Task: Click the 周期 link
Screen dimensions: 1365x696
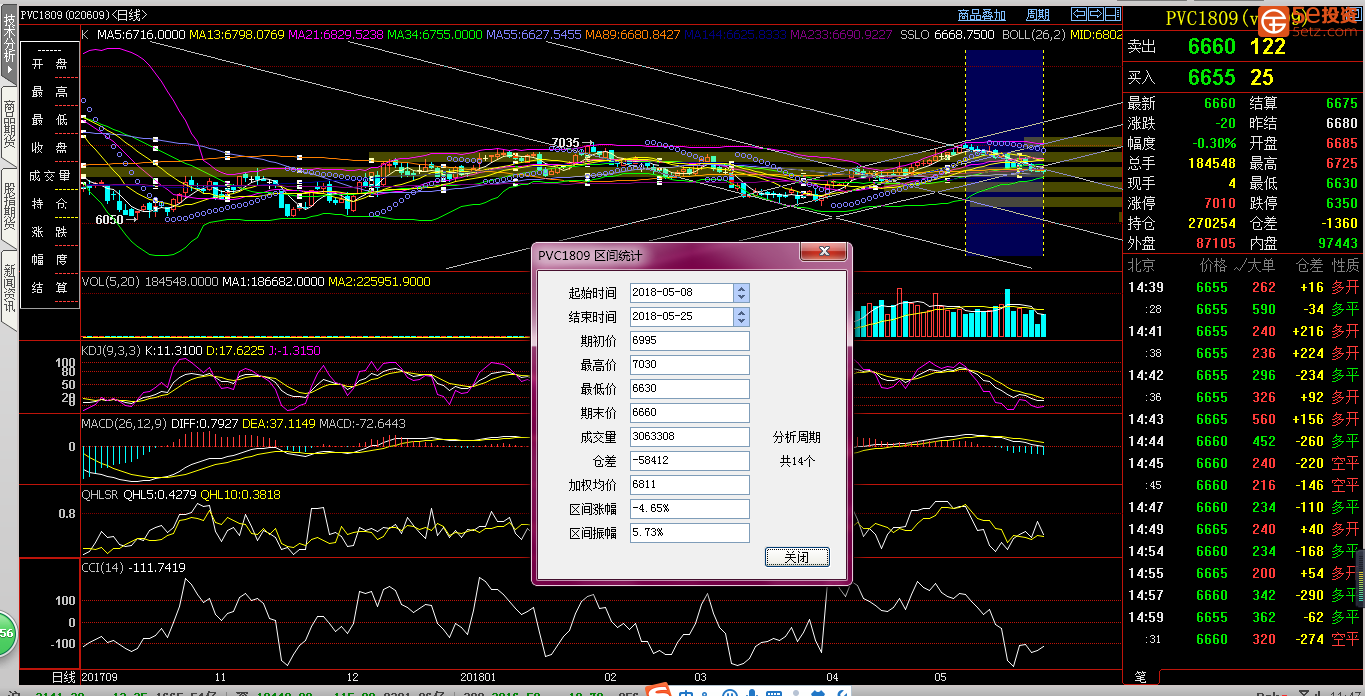Action: [x=1038, y=15]
